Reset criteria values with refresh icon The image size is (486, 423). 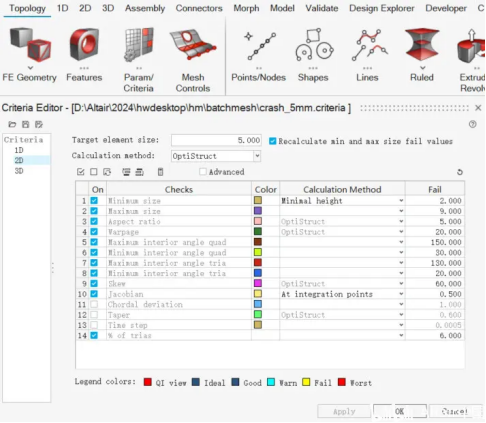tap(460, 172)
